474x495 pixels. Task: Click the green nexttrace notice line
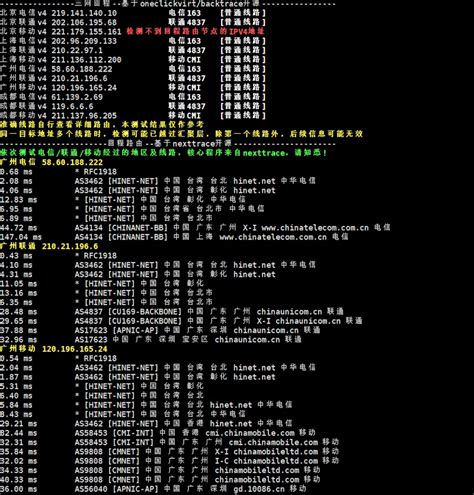pyautogui.click(x=163, y=153)
